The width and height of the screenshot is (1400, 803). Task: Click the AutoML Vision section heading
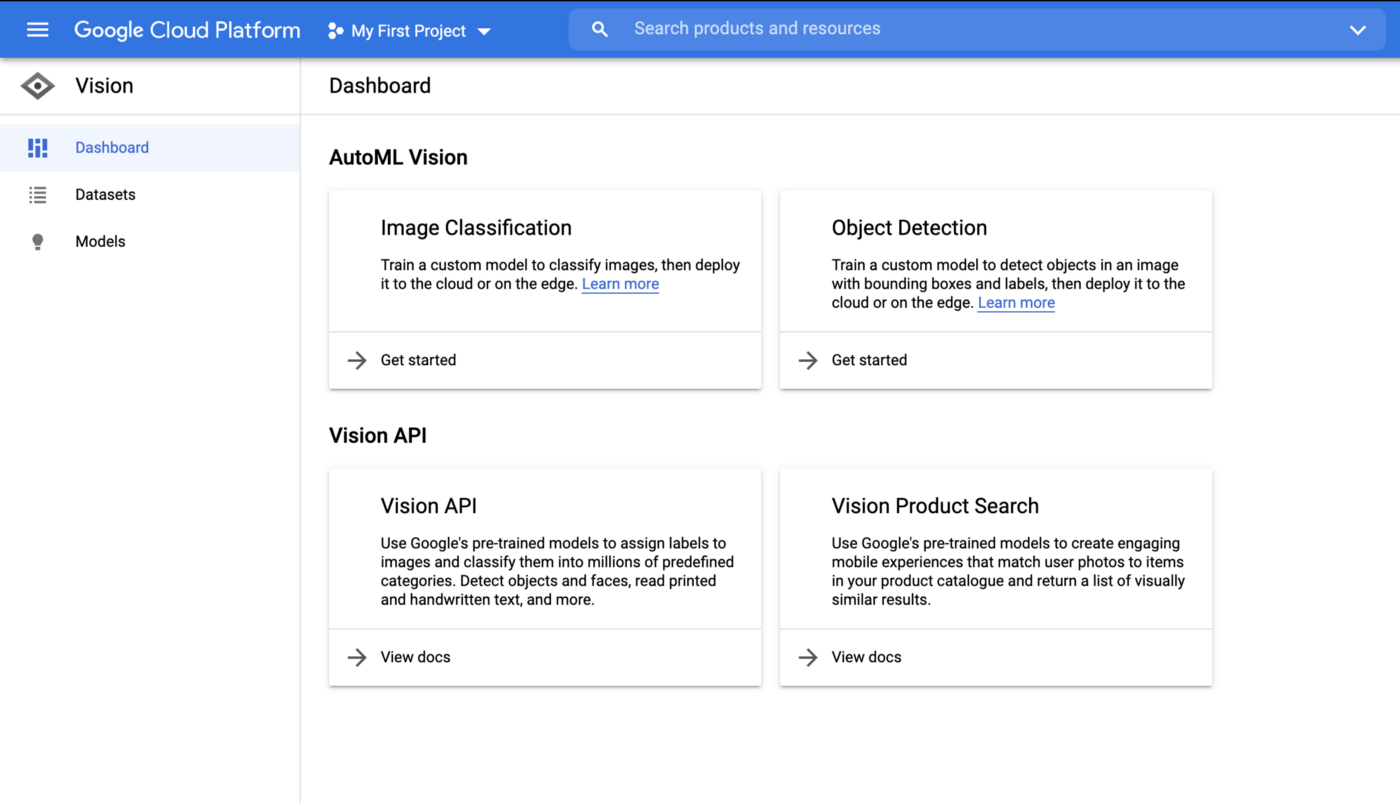[398, 158]
